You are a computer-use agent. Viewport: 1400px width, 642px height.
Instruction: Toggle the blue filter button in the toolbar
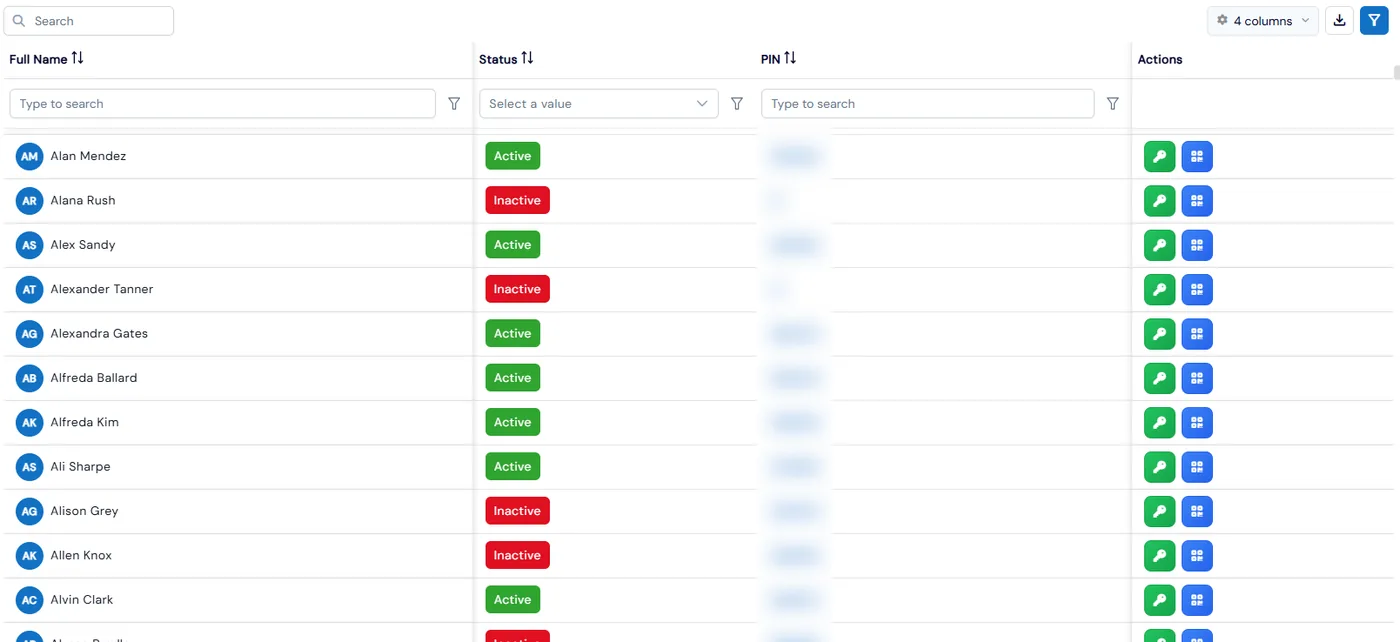(x=1374, y=21)
